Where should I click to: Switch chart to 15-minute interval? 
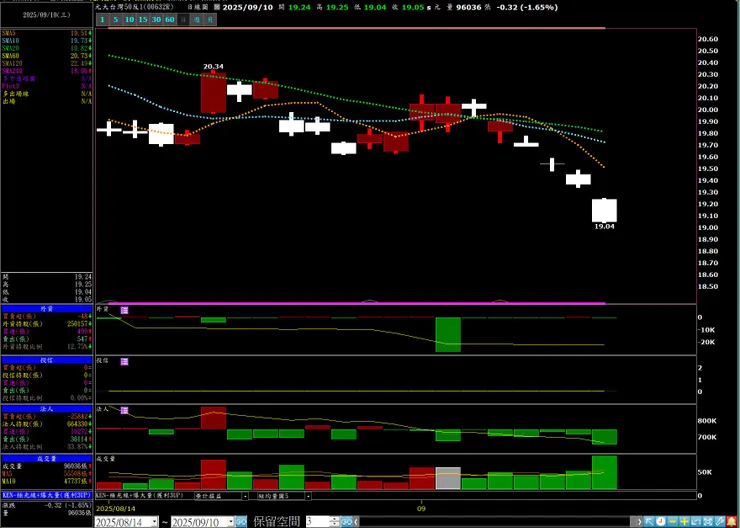point(143,20)
